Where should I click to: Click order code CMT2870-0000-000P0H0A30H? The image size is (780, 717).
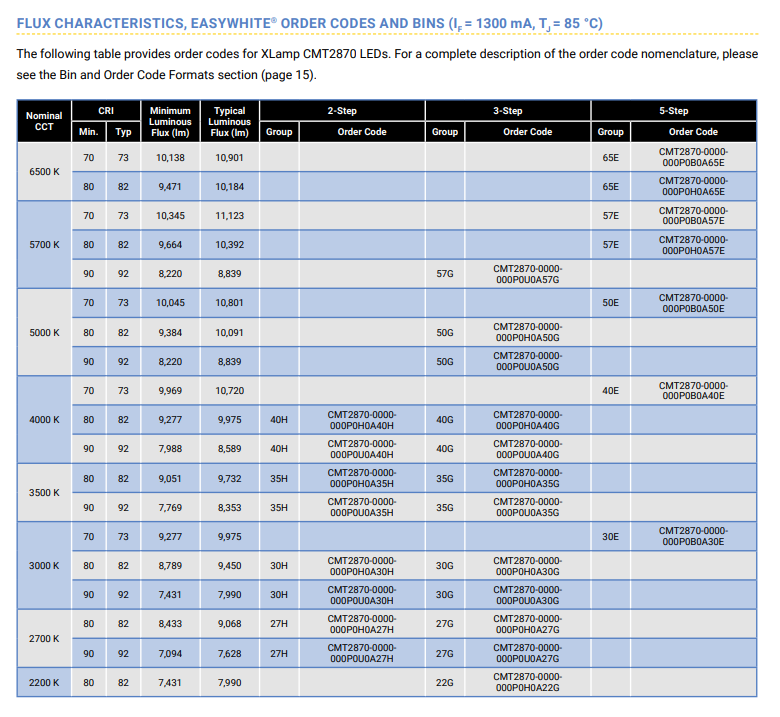(x=362, y=566)
